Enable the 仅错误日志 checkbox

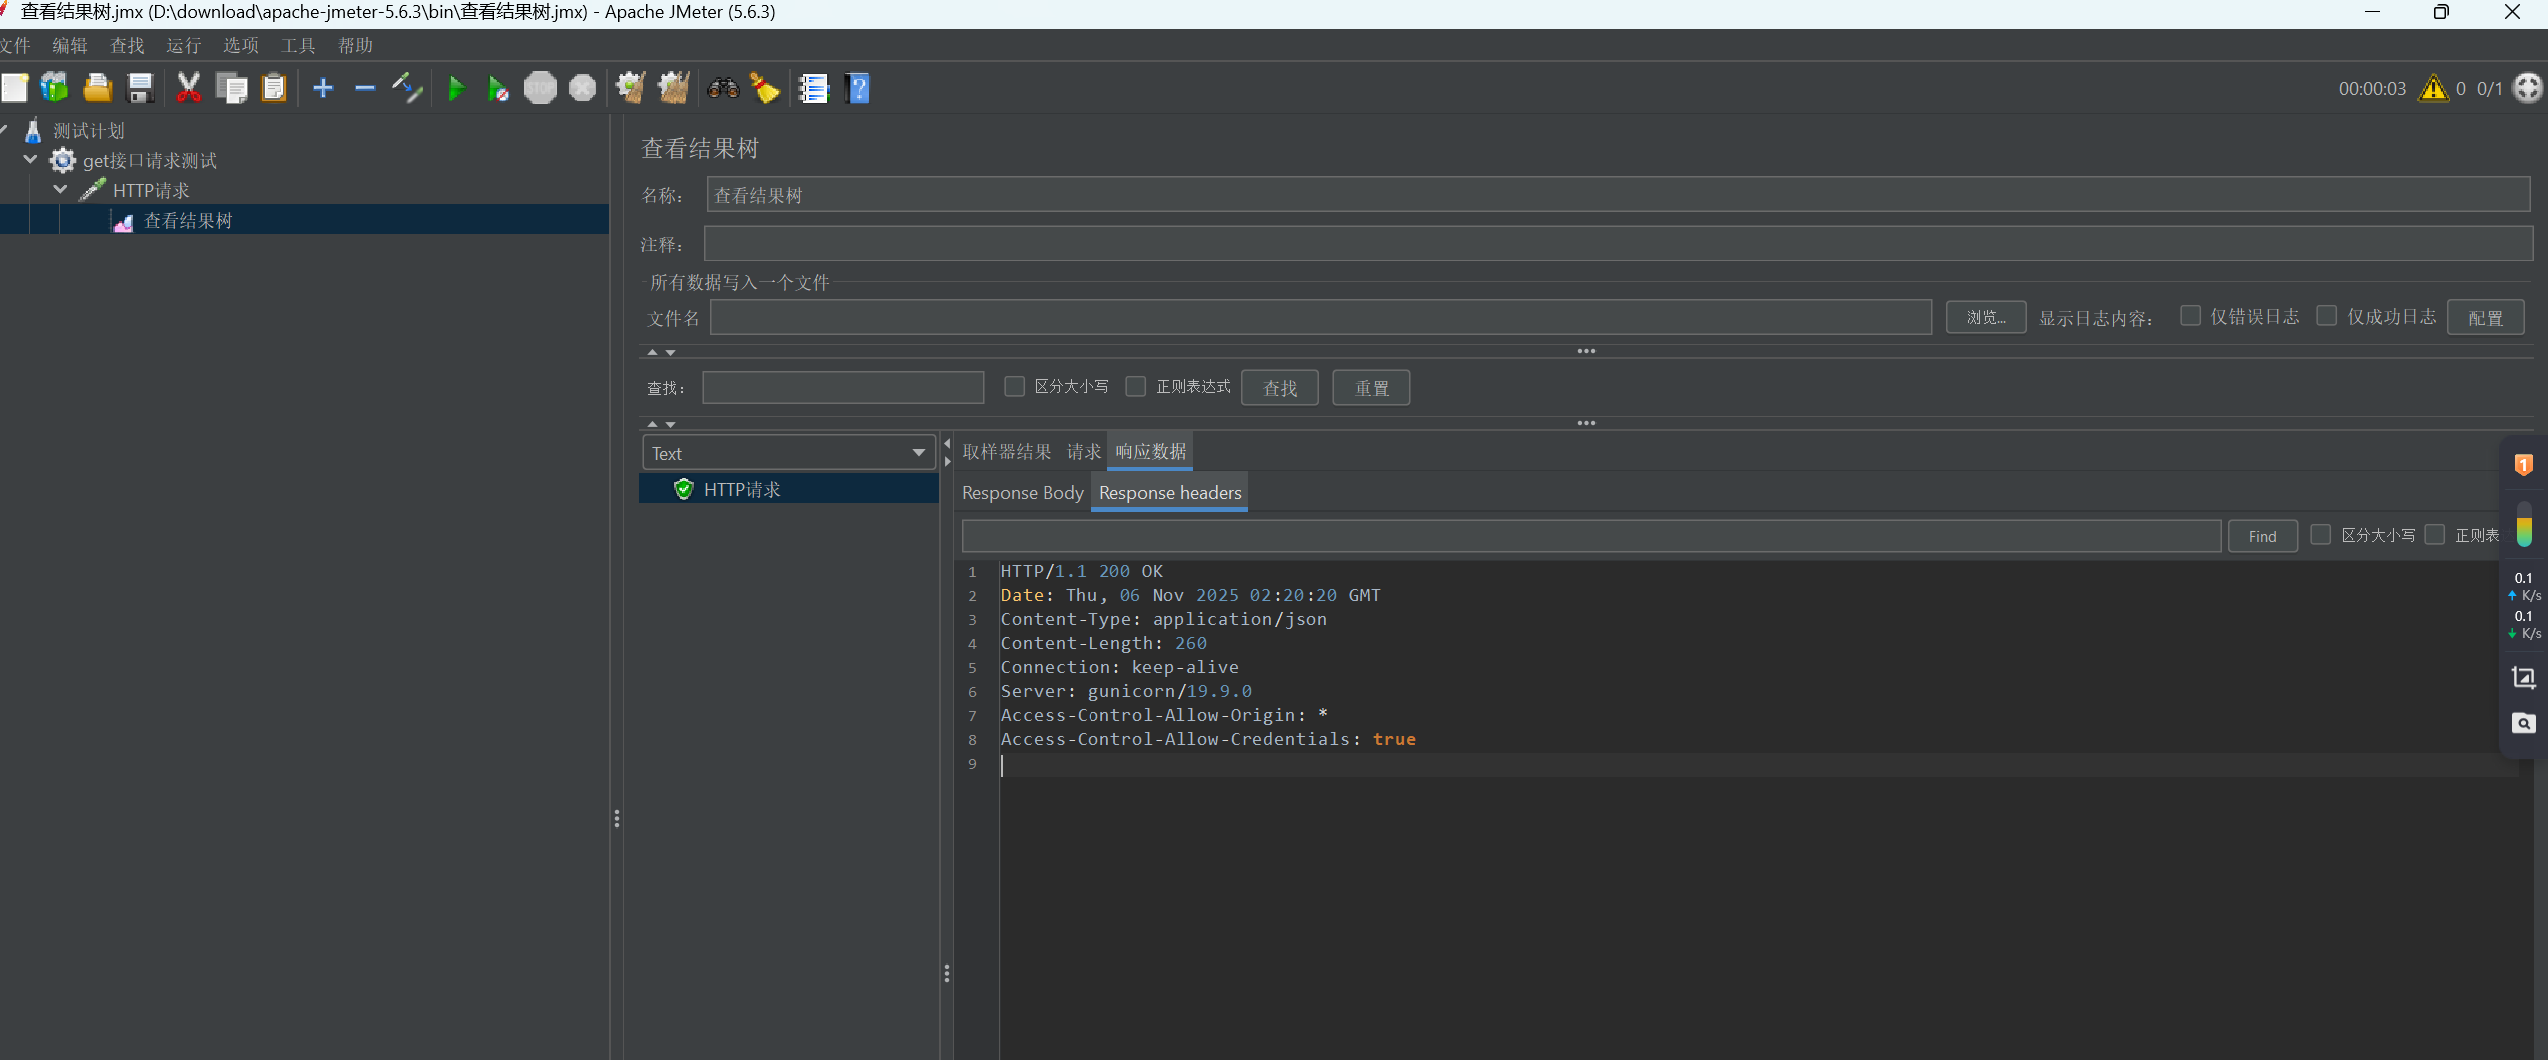(x=2190, y=316)
